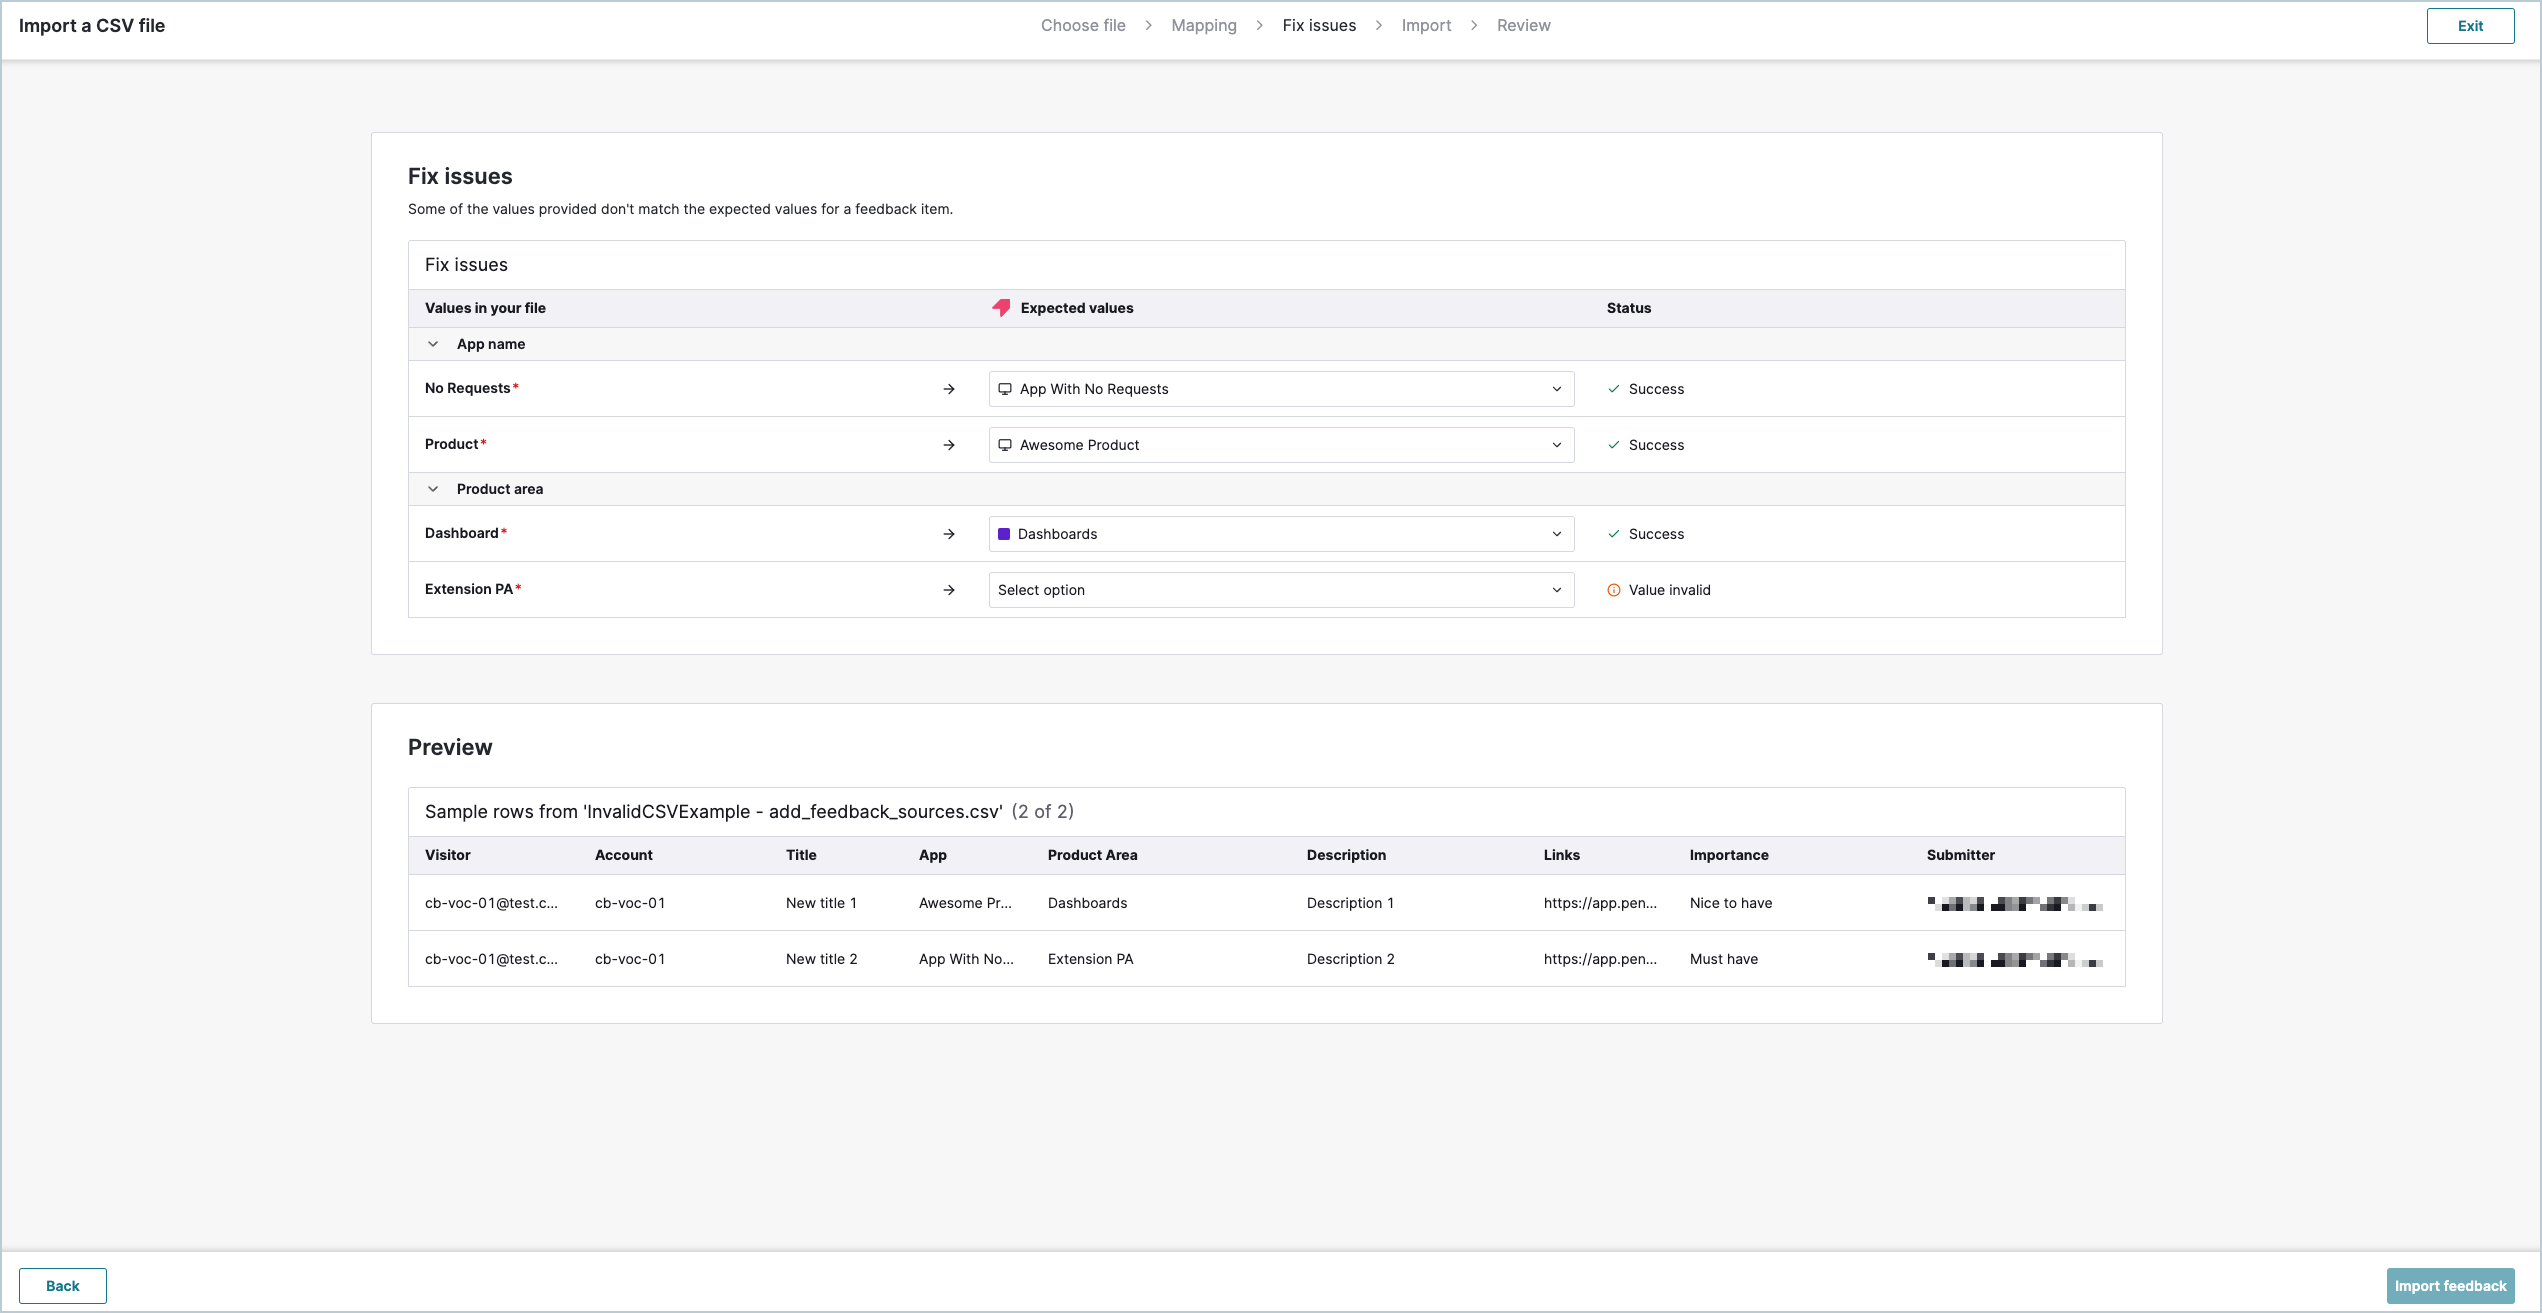
Task: Click success checkmark for Dashboard row
Action: click(x=1614, y=534)
